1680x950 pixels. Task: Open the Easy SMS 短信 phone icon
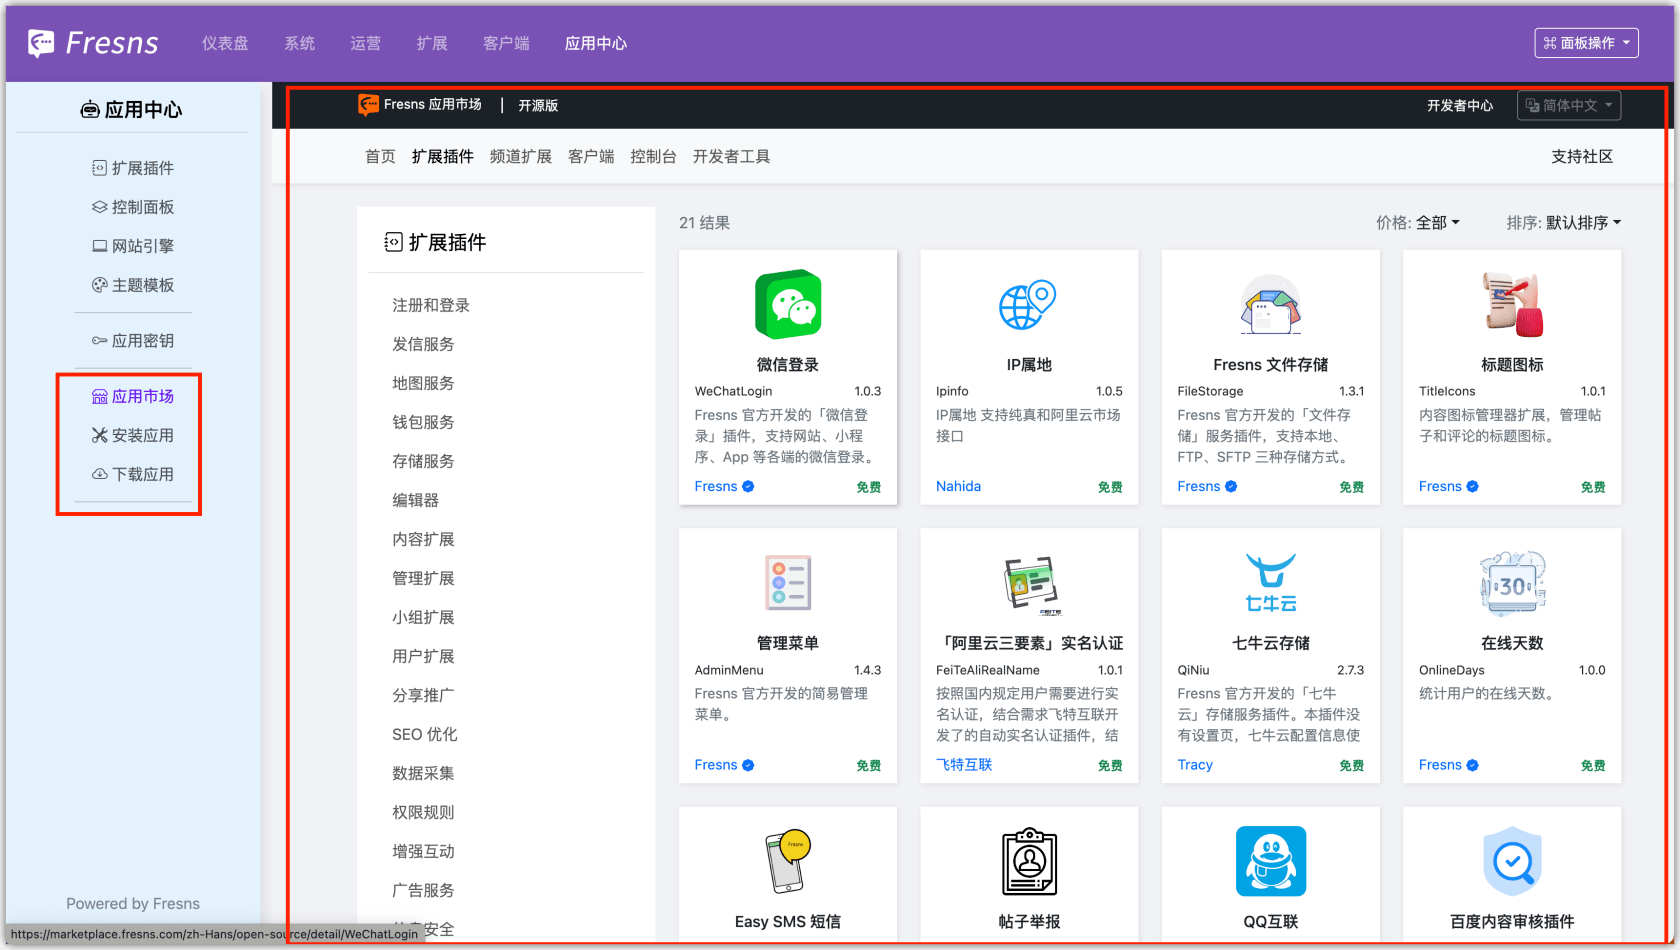tap(788, 861)
